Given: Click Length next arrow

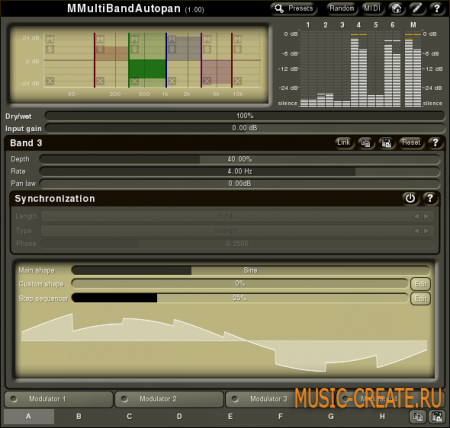Looking at the screenshot, I should tap(426, 216).
